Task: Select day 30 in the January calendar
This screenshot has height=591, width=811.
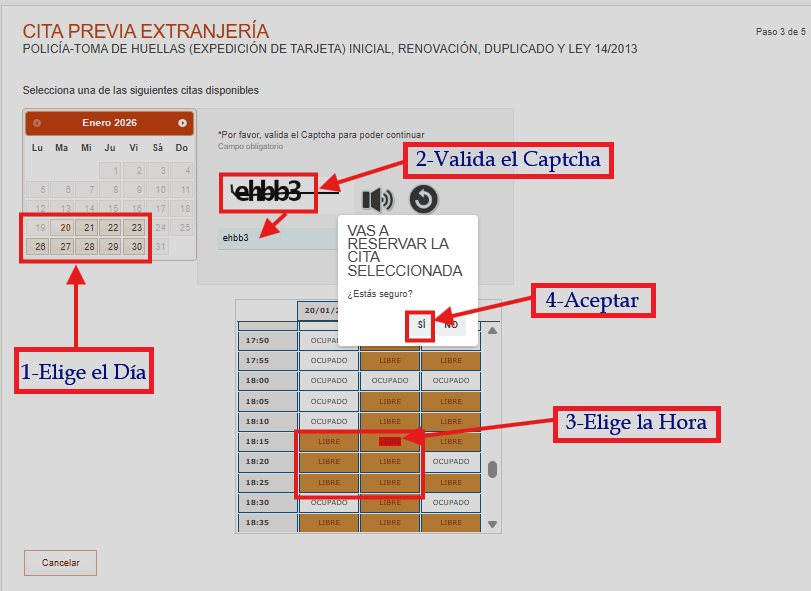Action: click(x=135, y=247)
